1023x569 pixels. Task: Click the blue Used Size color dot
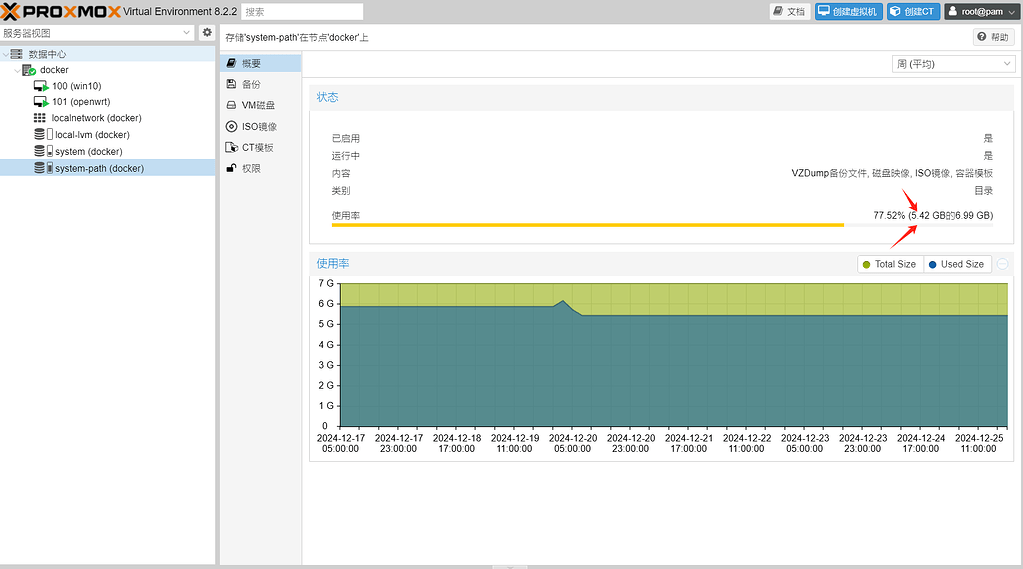[932, 264]
